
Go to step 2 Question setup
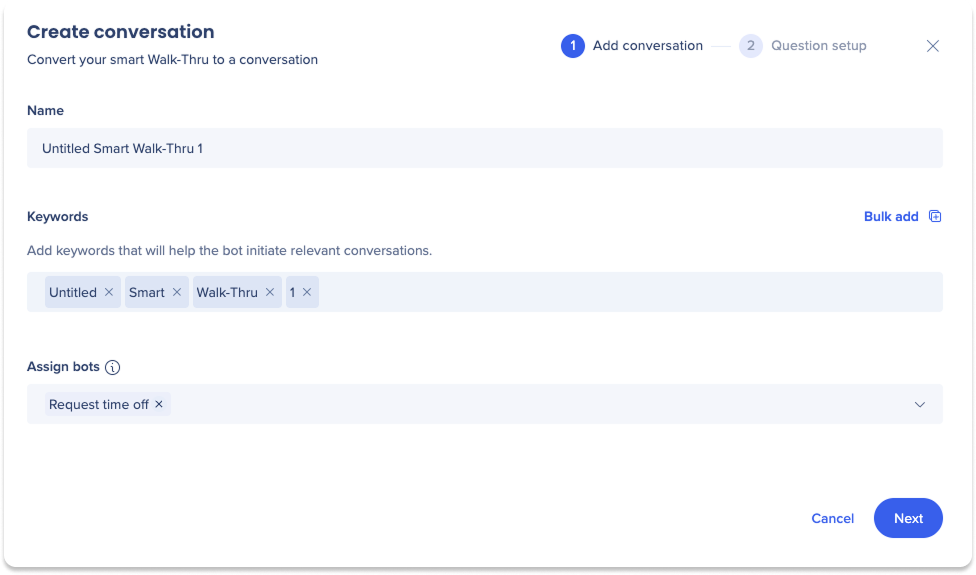click(x=803, y=46)
